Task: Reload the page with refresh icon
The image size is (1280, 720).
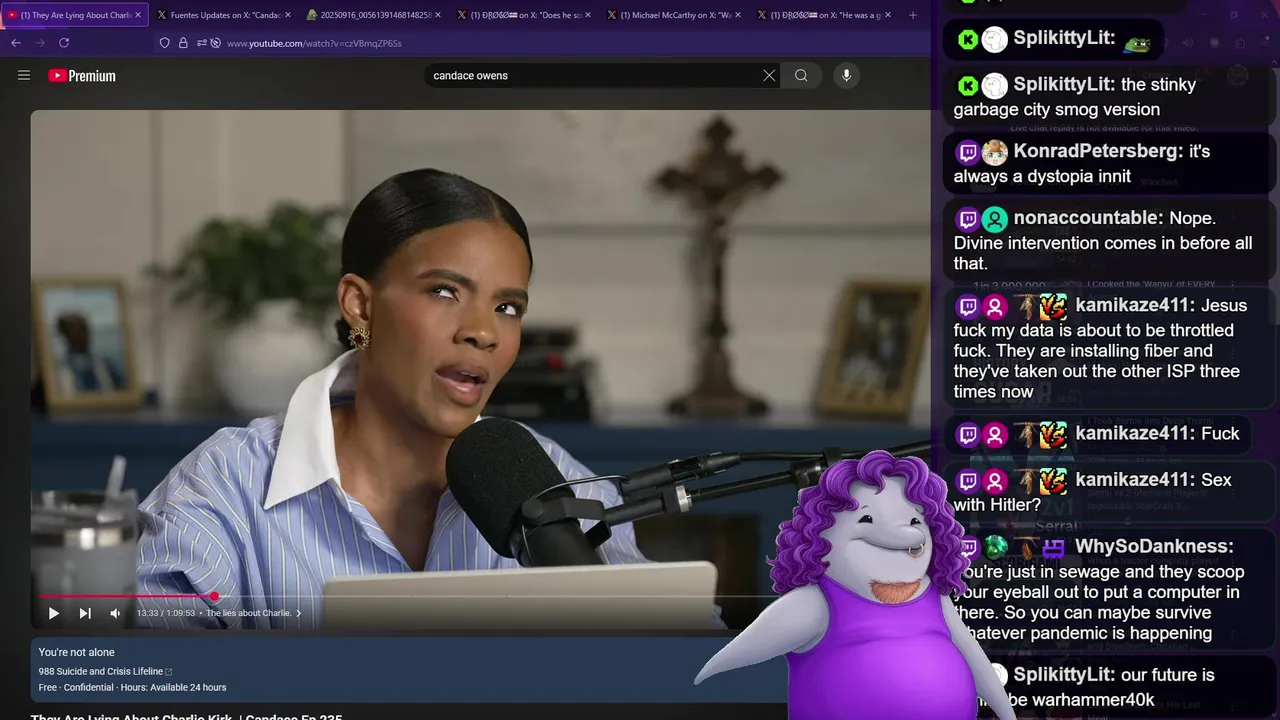Action: [x=64, y=43]
